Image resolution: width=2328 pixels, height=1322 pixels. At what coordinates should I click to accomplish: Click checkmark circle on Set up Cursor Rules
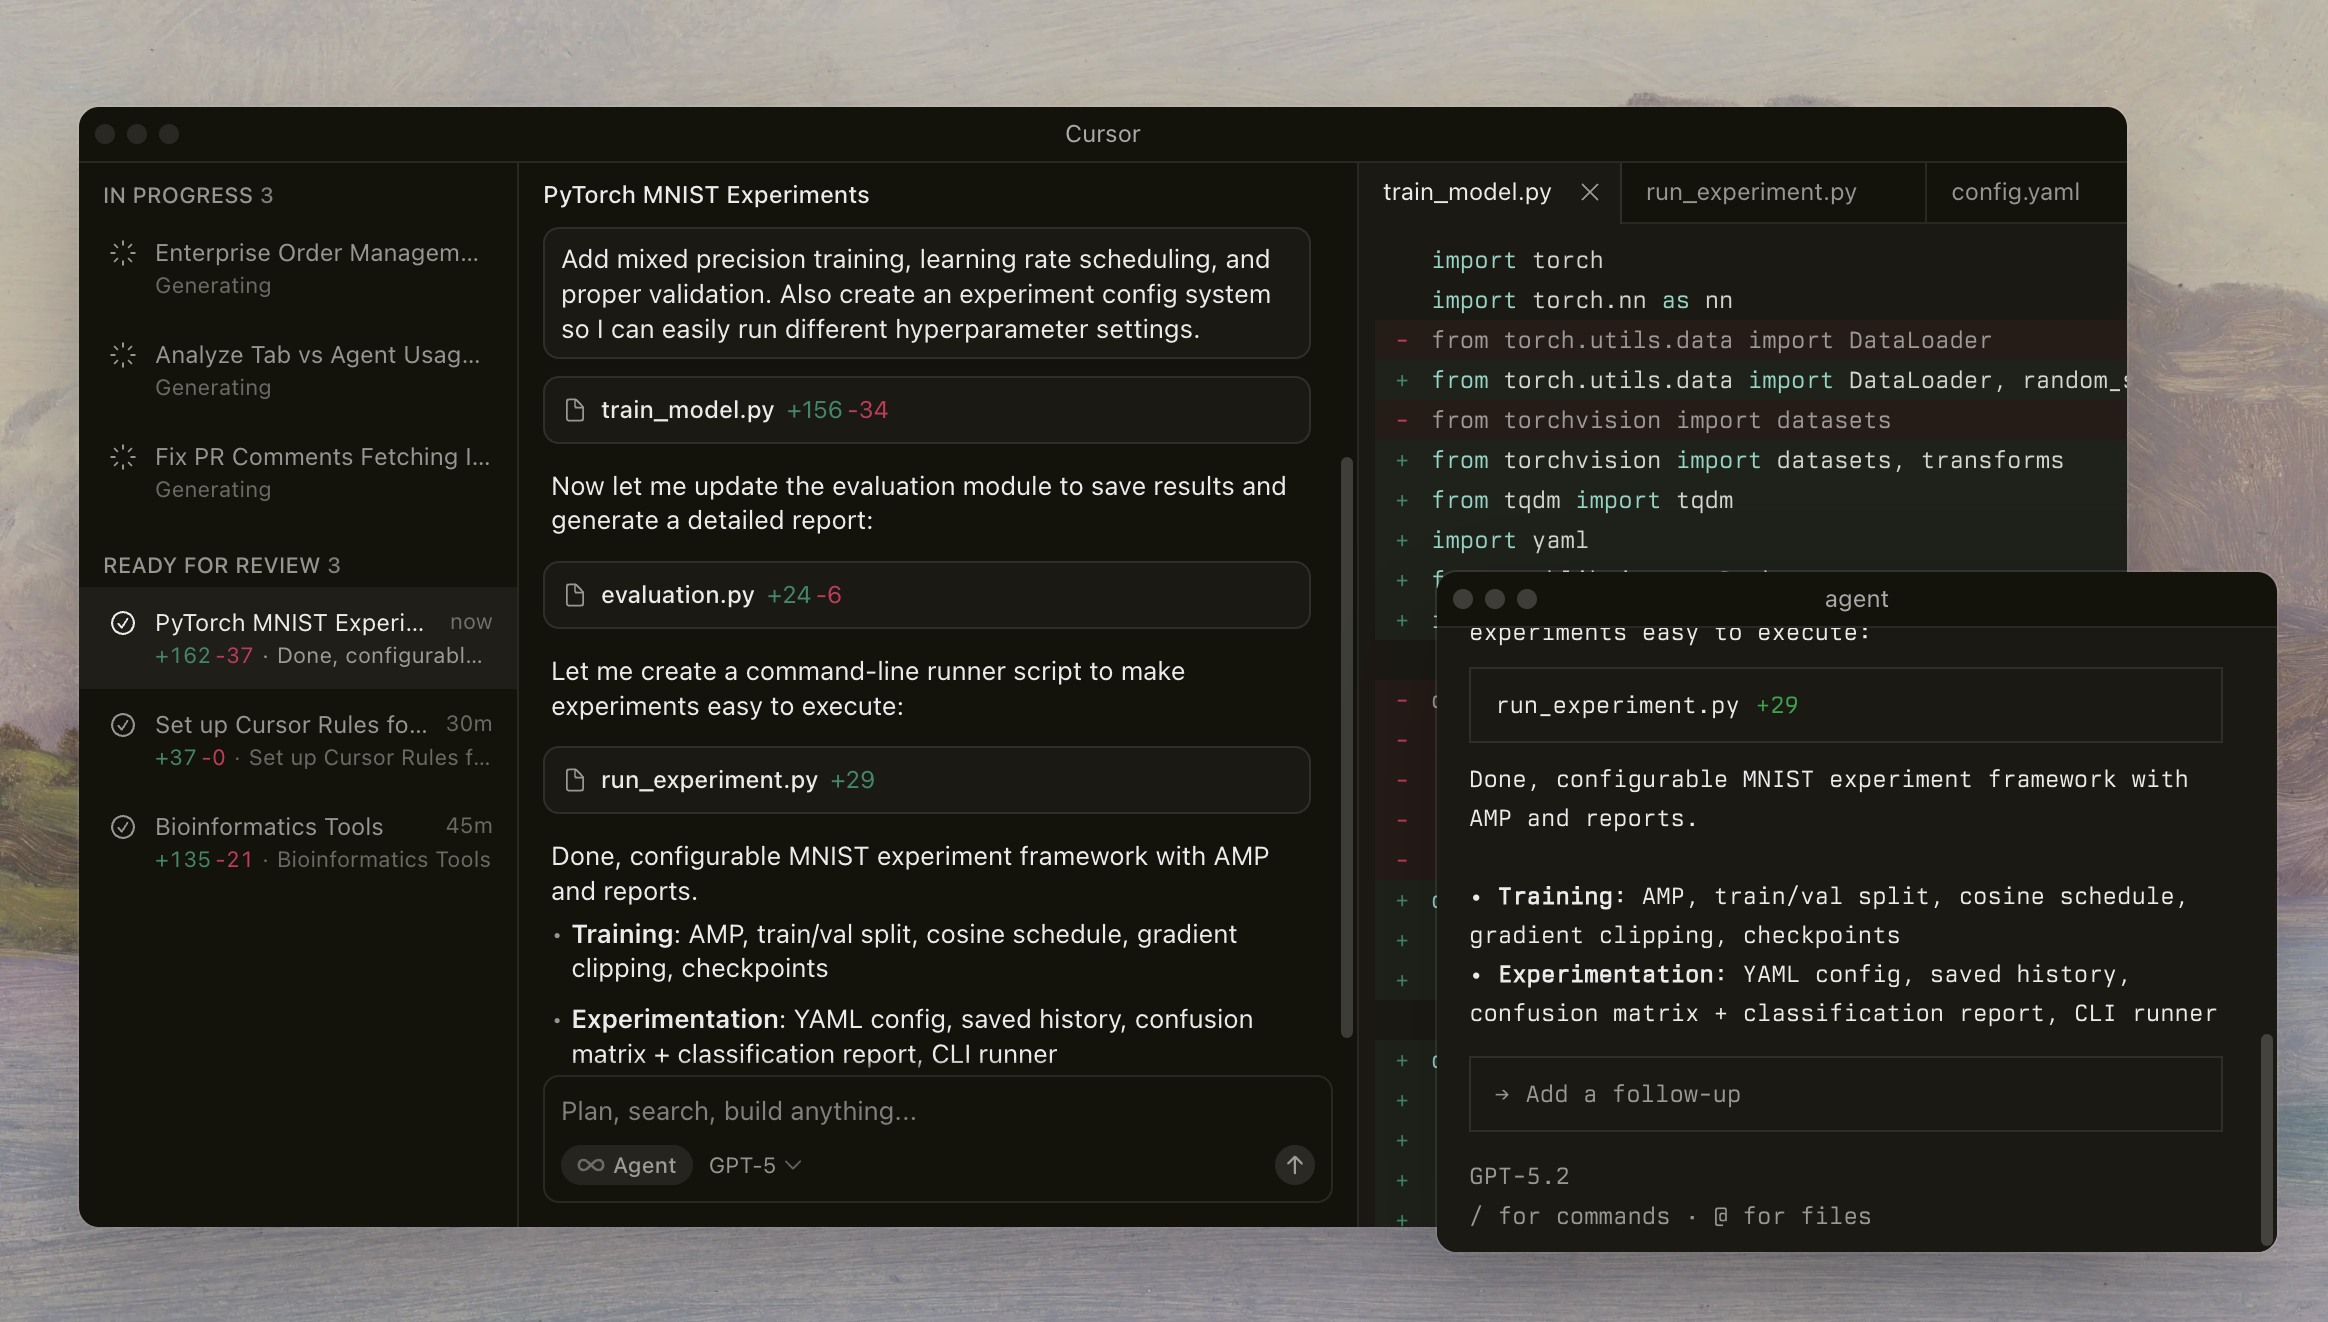tap(123, 725)
